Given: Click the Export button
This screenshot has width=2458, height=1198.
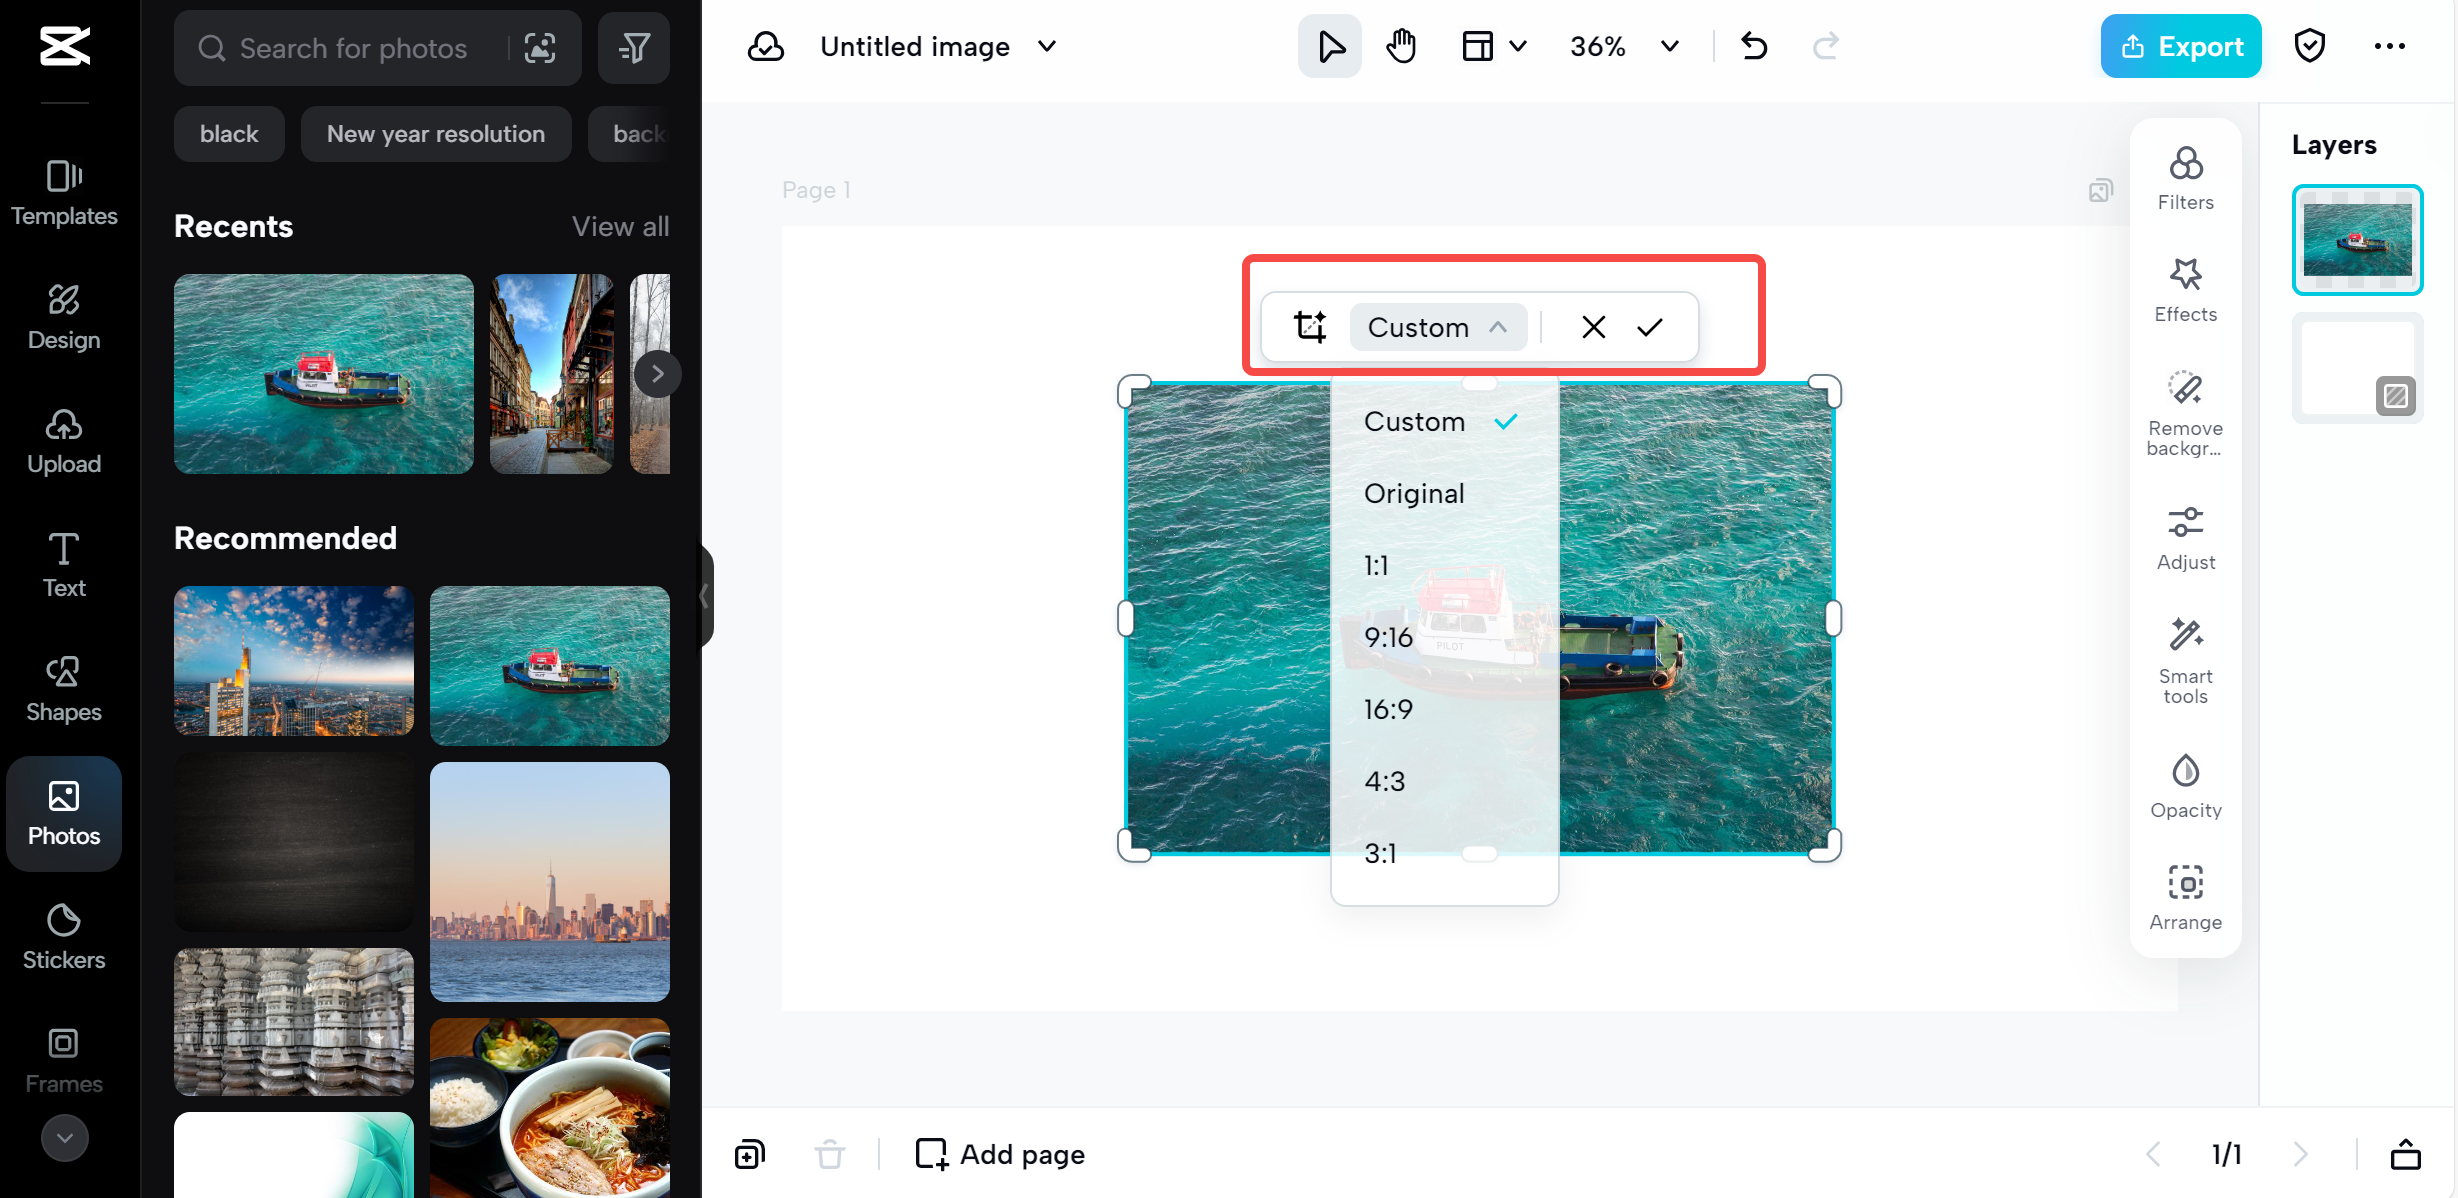Looking at the screenshot, I should pyautogui.click(x=2180, y=46).
